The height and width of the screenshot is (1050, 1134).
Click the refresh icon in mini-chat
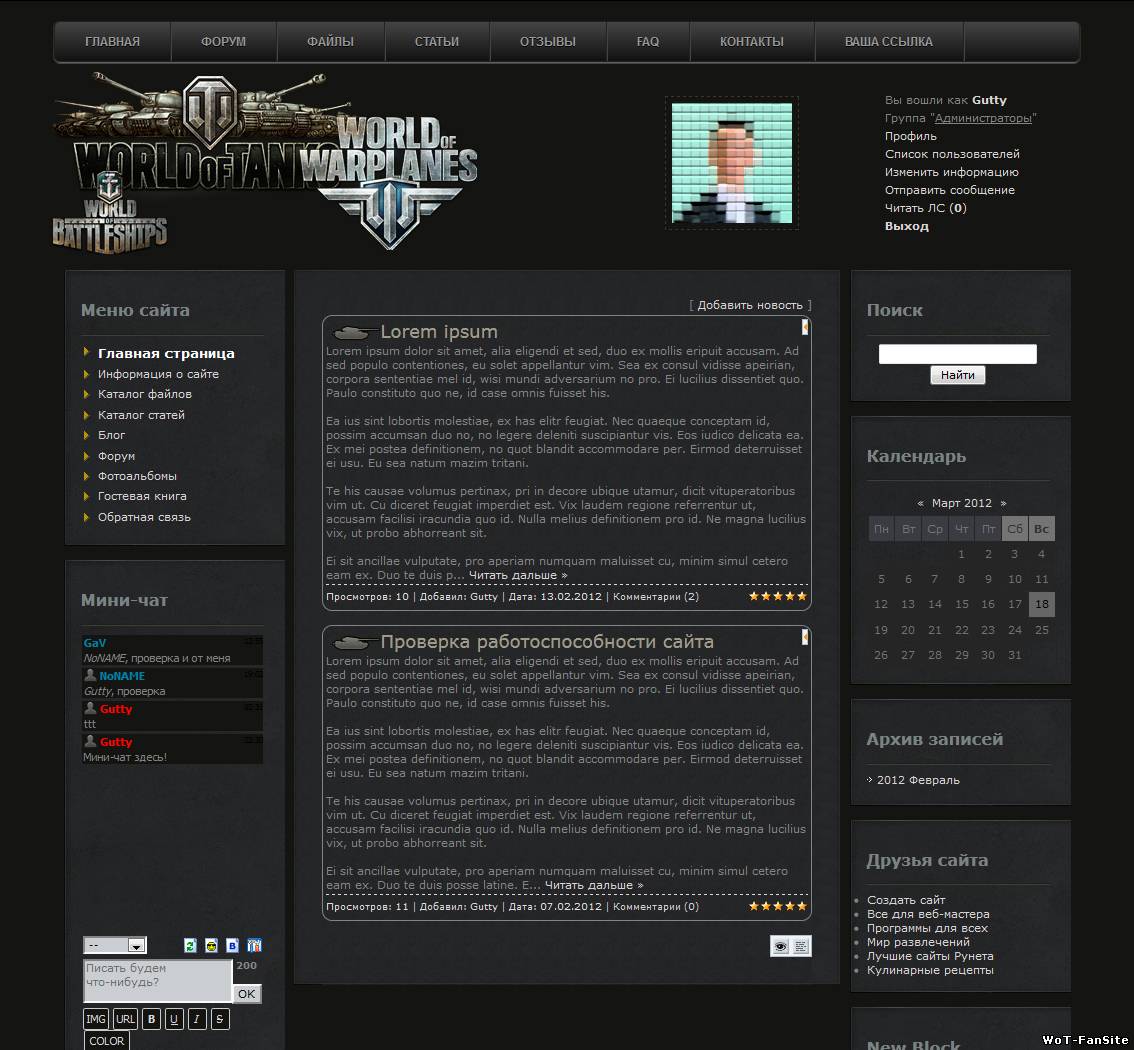pyautogui.click(x=190, y=945)
